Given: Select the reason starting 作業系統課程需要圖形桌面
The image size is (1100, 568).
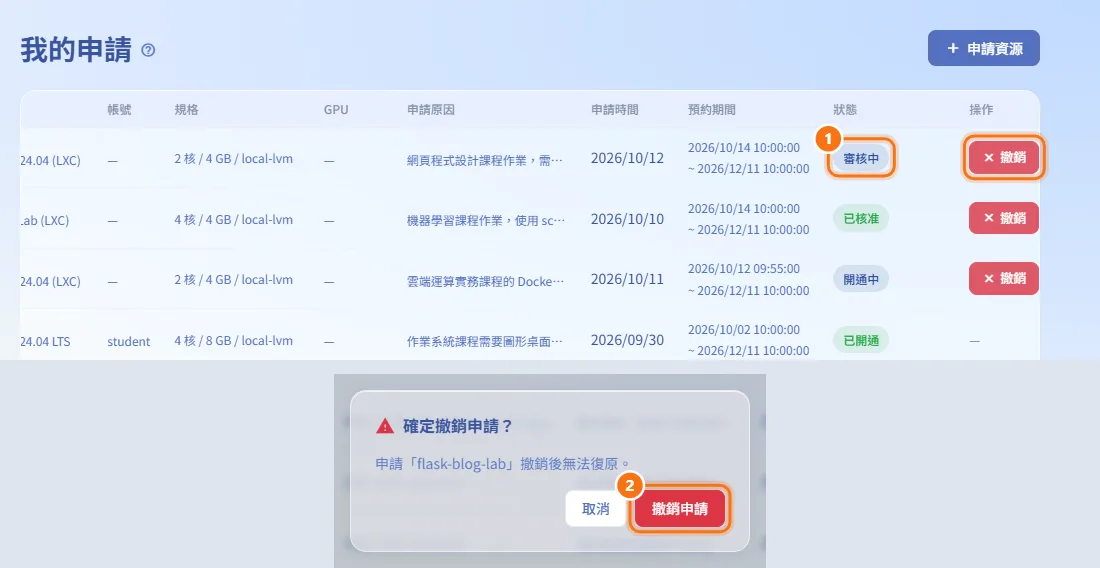Looking at the screenshot, I should pos(485,342).
